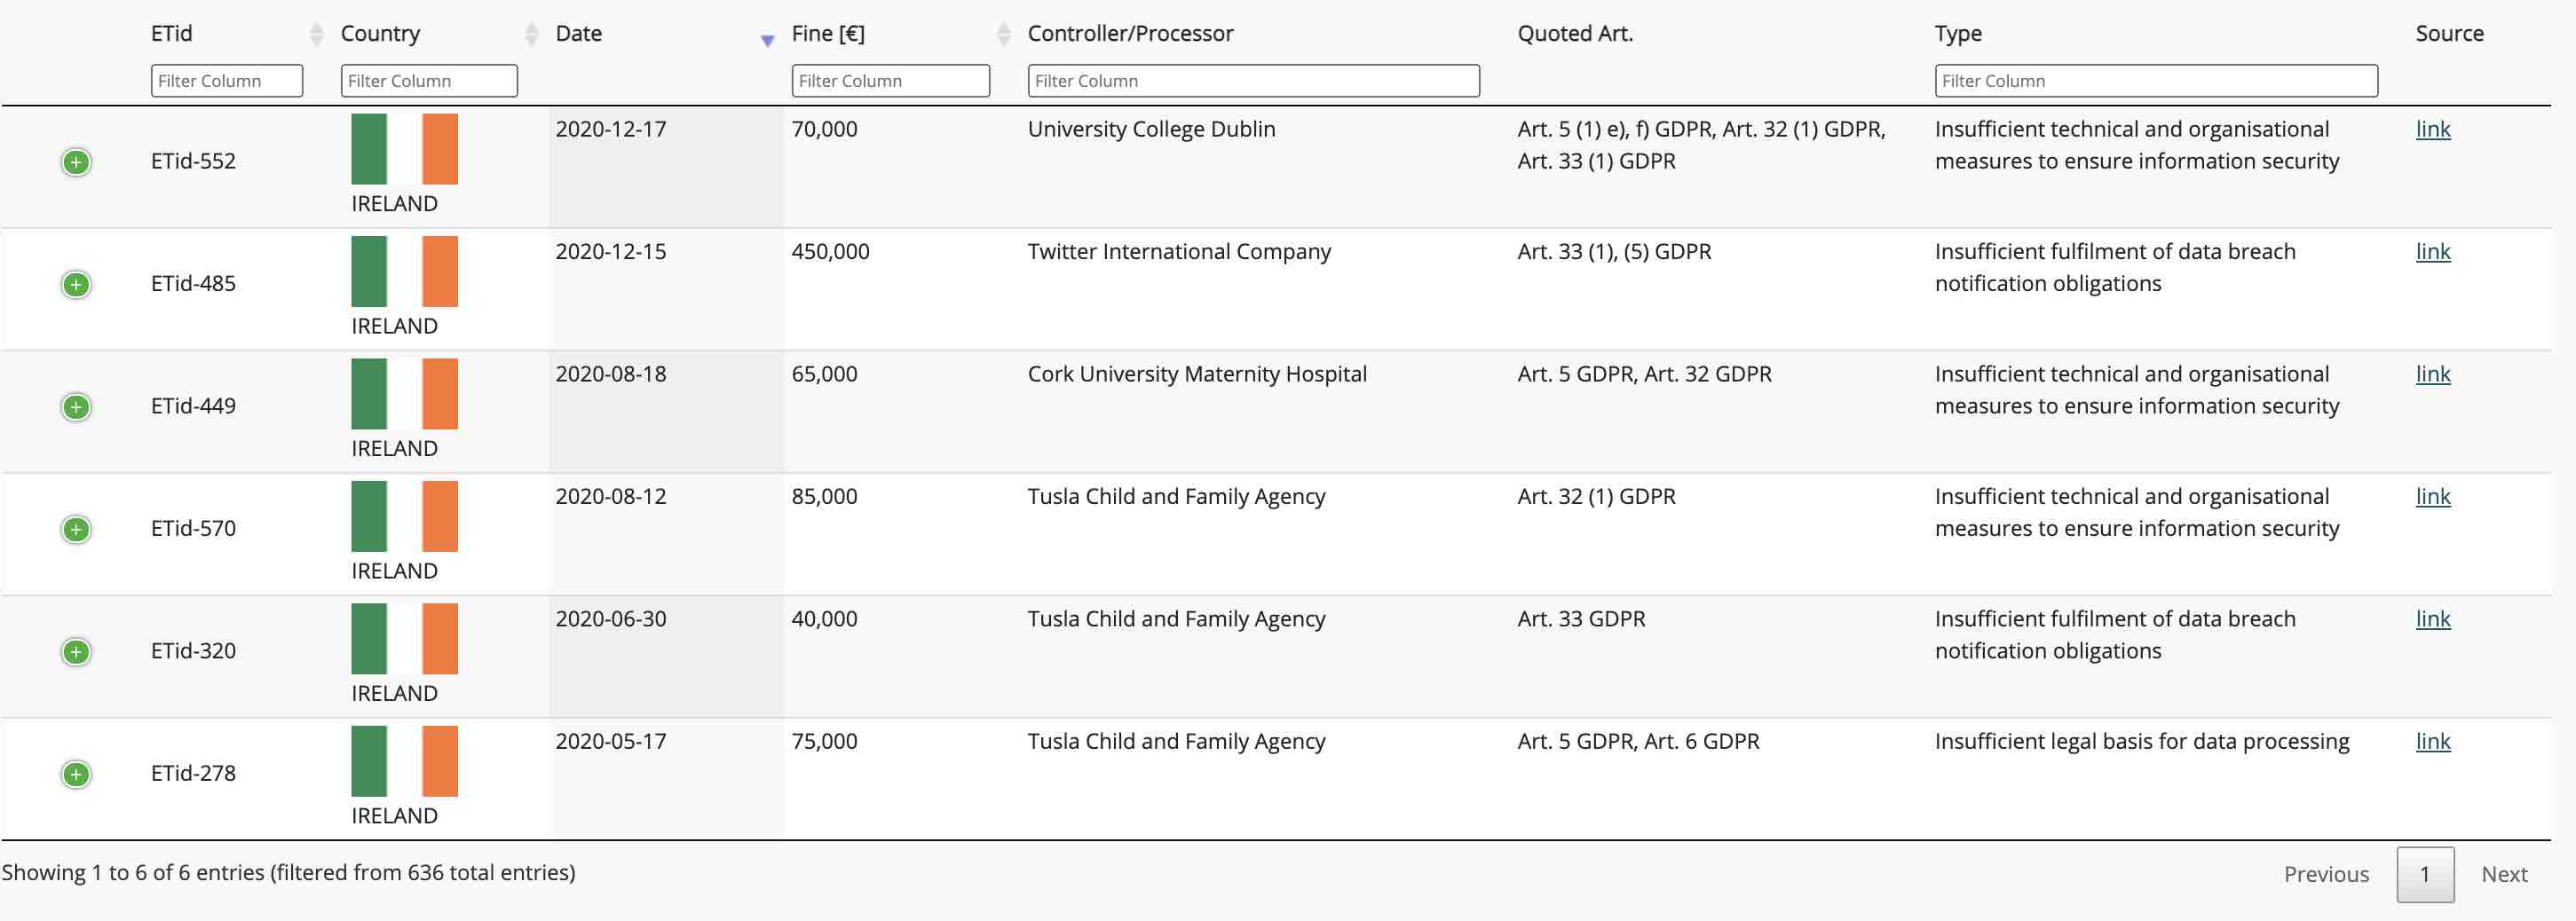Click 'Art. 5 GDPR, Art. 6 GDPR' cell
This screenshot has height=921, width=2576.
coord(1638,742)
